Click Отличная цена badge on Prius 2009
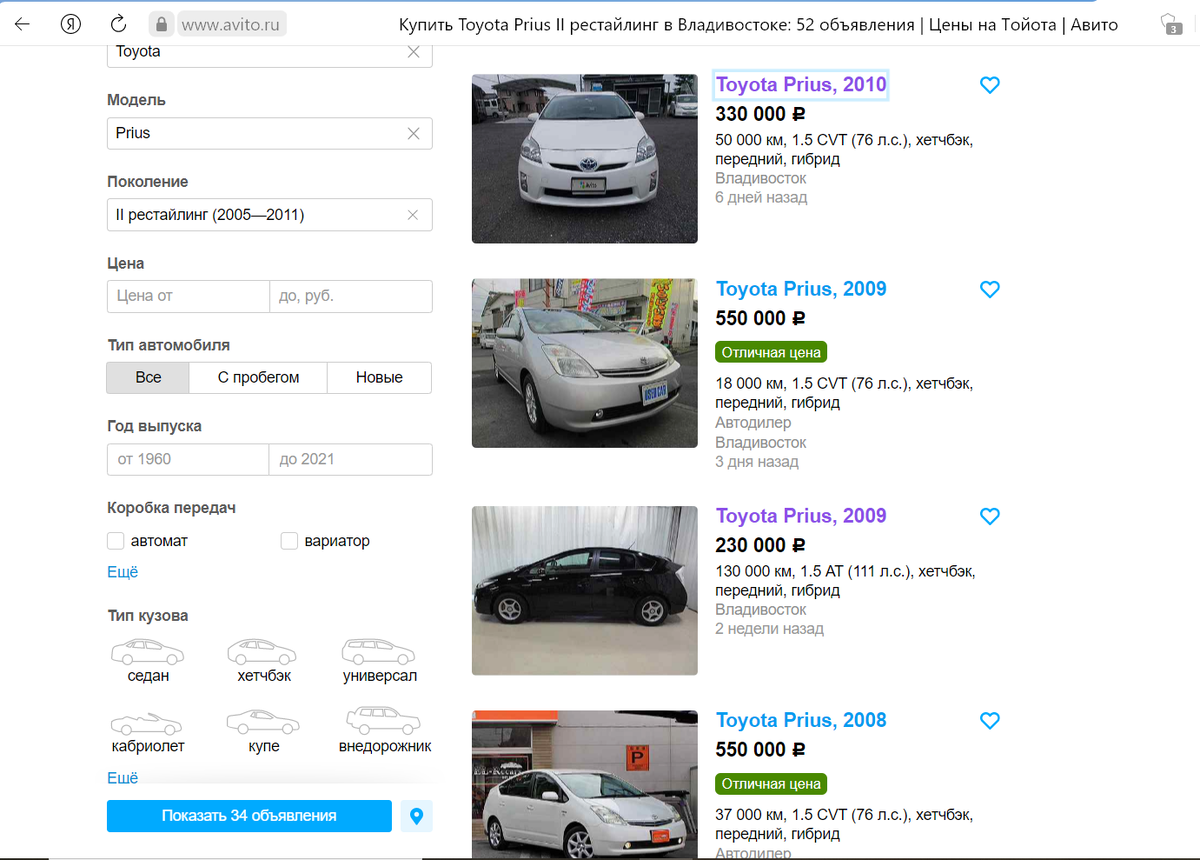Image resolution: width=1200 pixels, height=860 pixels. tap(771, 352)
